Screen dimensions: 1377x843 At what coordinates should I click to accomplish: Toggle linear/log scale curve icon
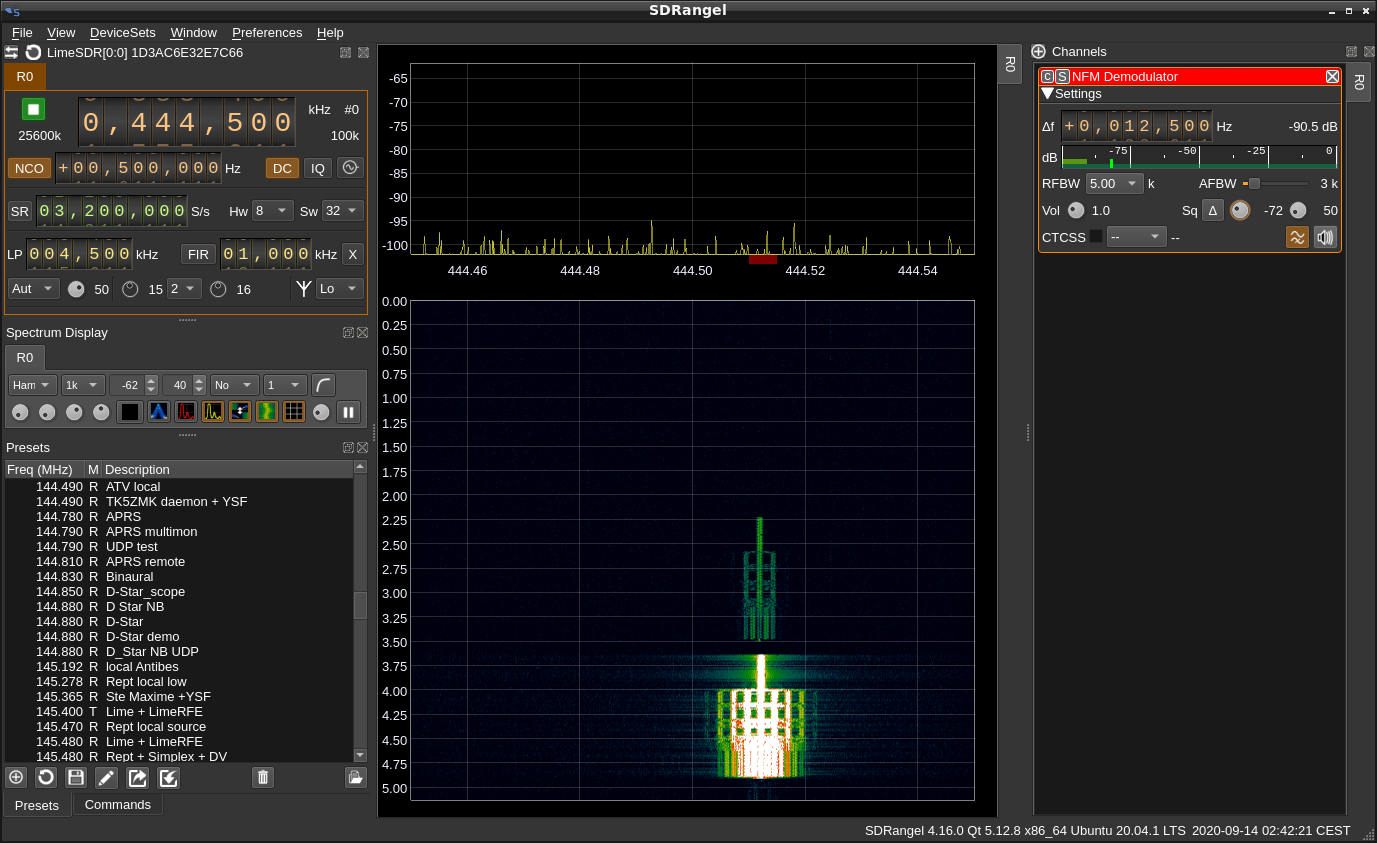[x=323, y=385]
